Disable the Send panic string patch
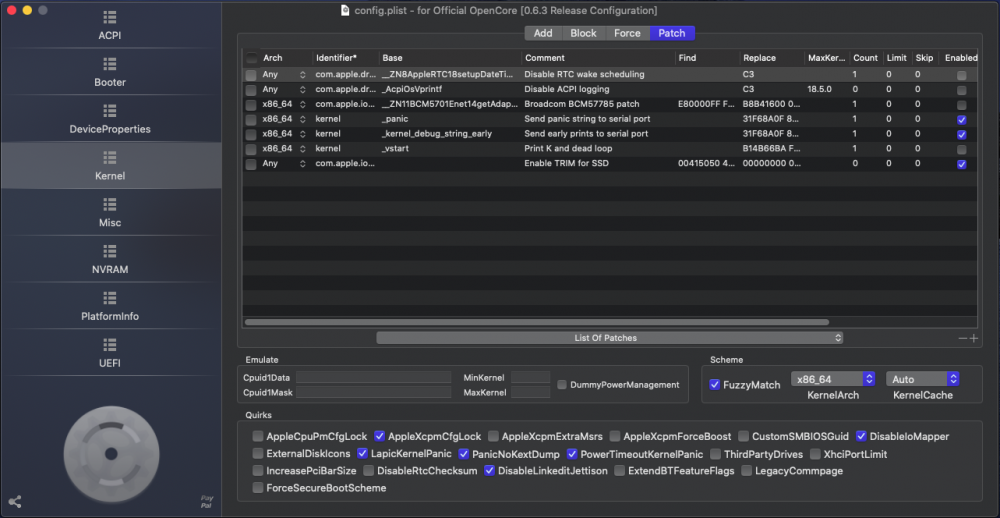The width and height of the screenshot is (1000, 518). pyautogui.click(x=962, y=120)
